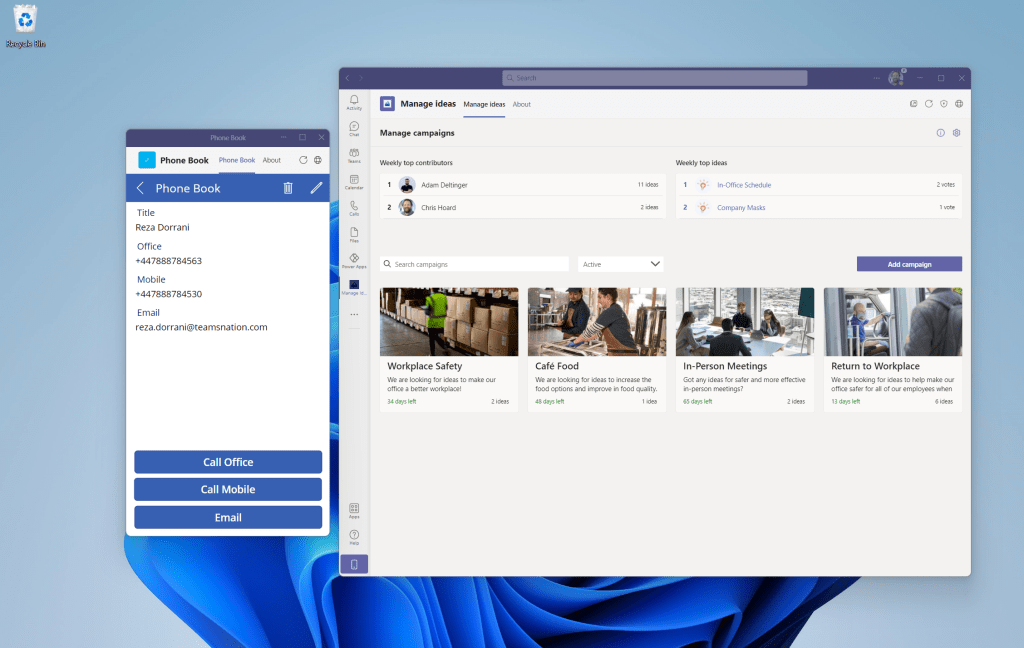Reload the Phone Book app tab

point(303,160)
